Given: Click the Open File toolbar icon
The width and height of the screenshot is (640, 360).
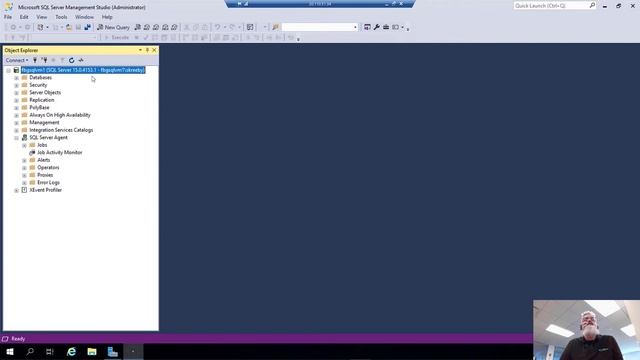Looking at the screenshot, I should point(69,27).
